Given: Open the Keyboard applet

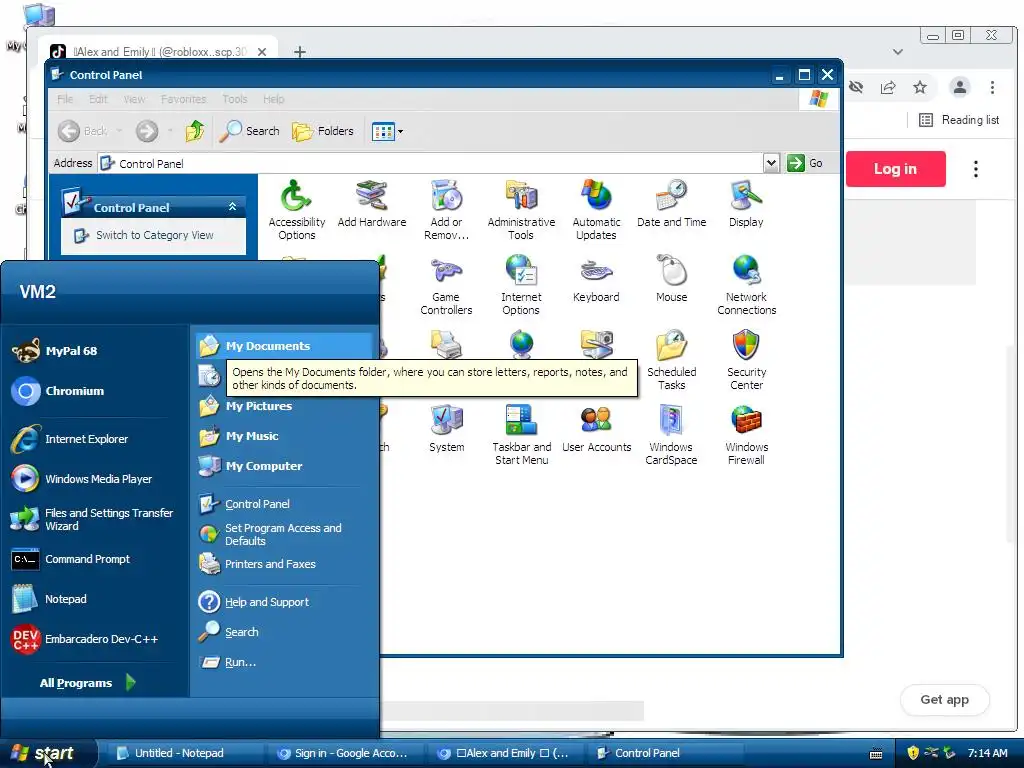Looking at the screenshot, I should [596, 280].
